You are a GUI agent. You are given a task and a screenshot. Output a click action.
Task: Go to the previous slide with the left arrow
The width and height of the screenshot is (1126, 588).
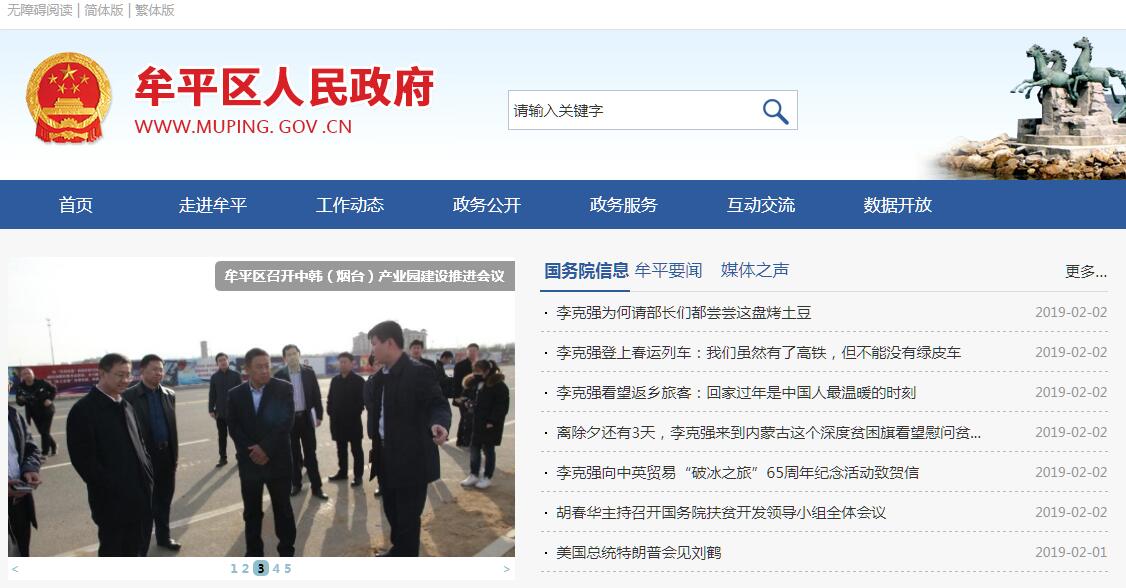click(15, 569)
